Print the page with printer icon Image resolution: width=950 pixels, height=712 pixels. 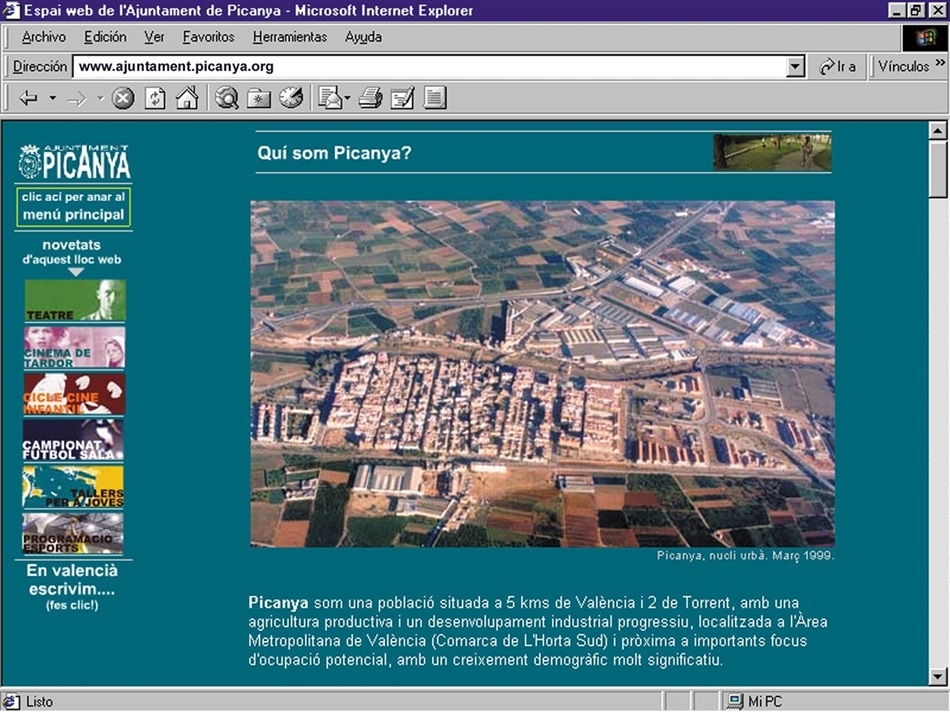pos(371,98)
